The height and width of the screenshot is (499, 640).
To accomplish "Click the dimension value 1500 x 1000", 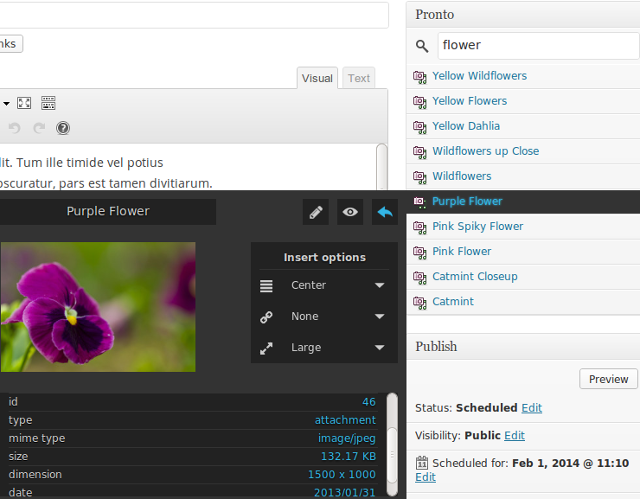I will [342, 475].
